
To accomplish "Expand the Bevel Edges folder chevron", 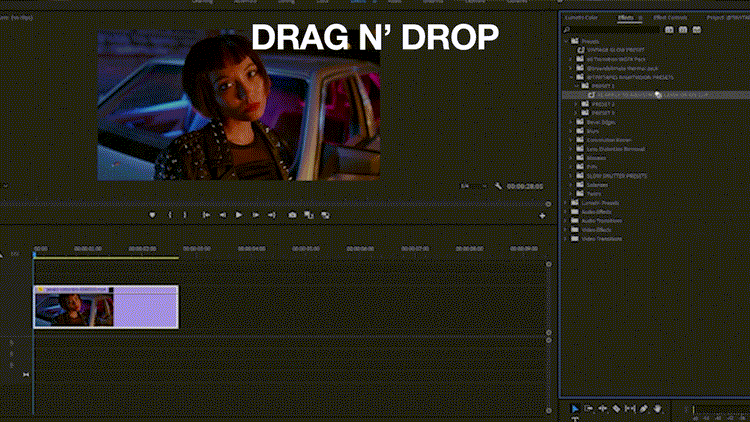I will pos(571,122).
